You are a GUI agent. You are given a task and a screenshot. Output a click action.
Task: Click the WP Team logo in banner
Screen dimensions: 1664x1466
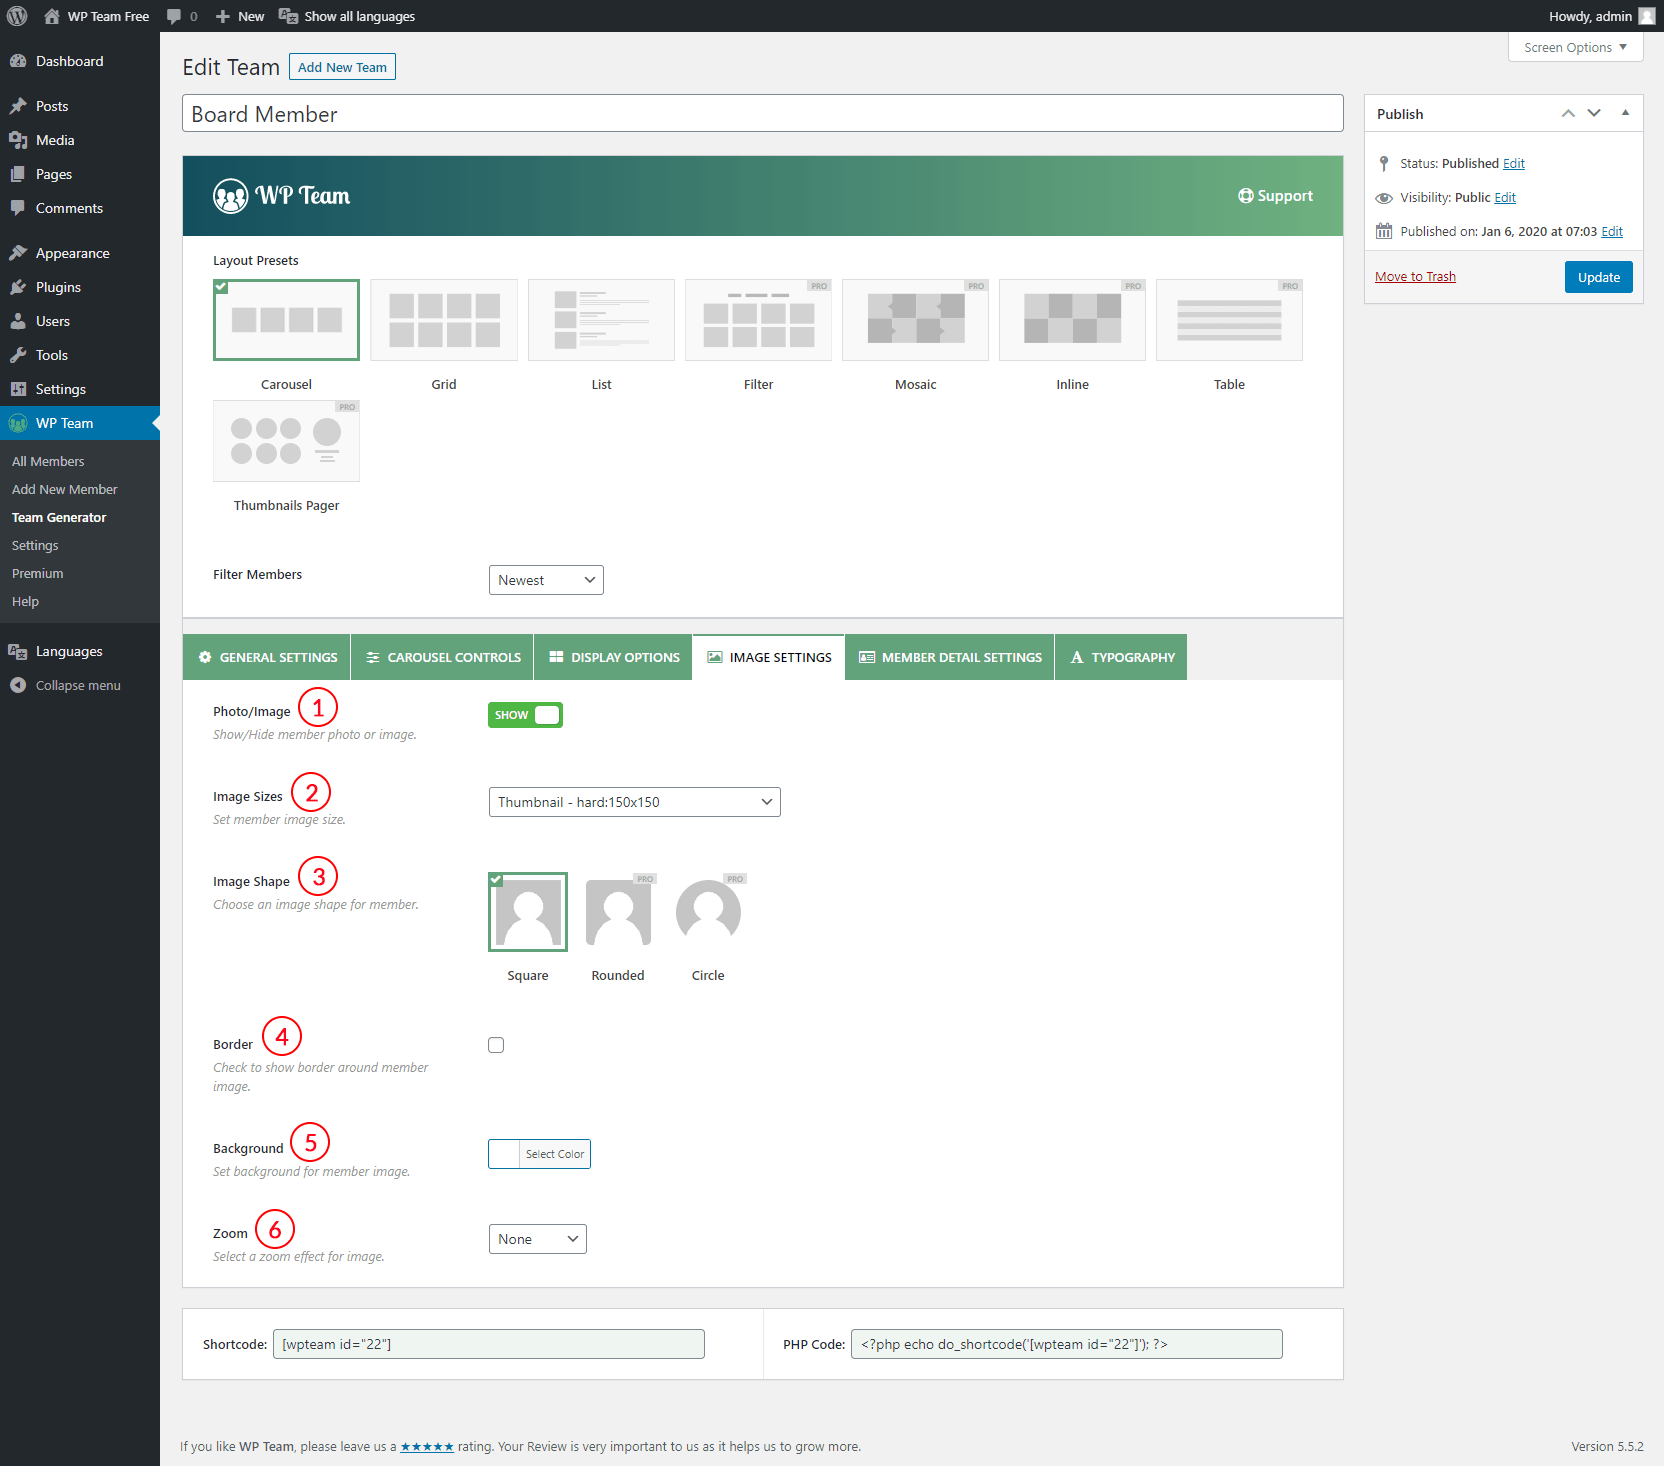[x=282, y=196]
